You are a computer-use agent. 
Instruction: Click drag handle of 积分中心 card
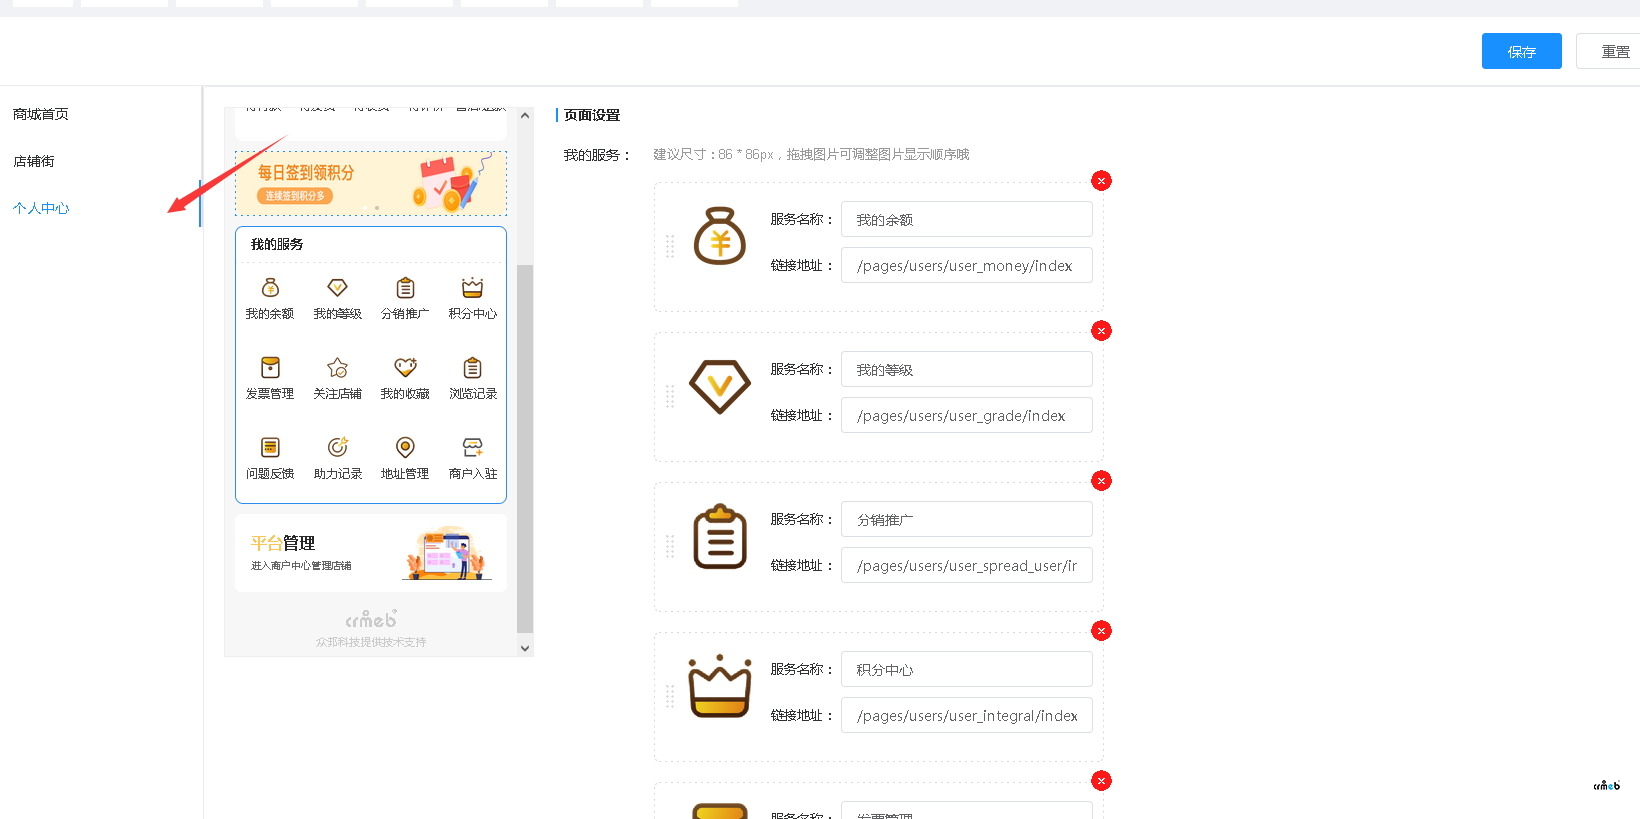(670, 697)
